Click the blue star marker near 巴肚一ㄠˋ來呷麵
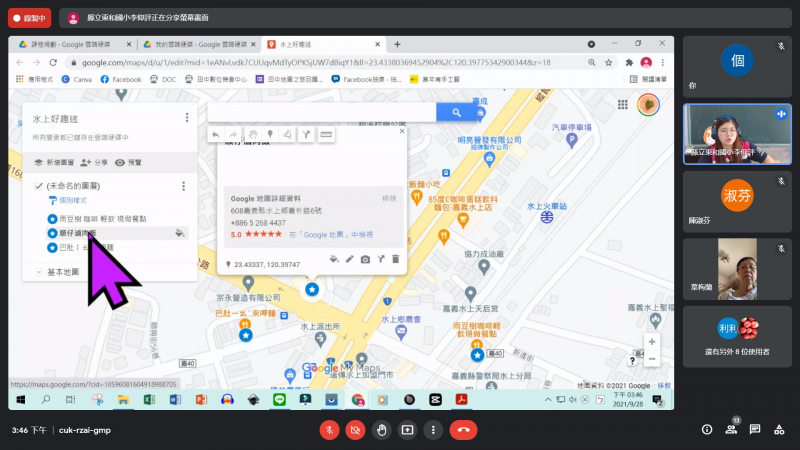 (246, 335)
